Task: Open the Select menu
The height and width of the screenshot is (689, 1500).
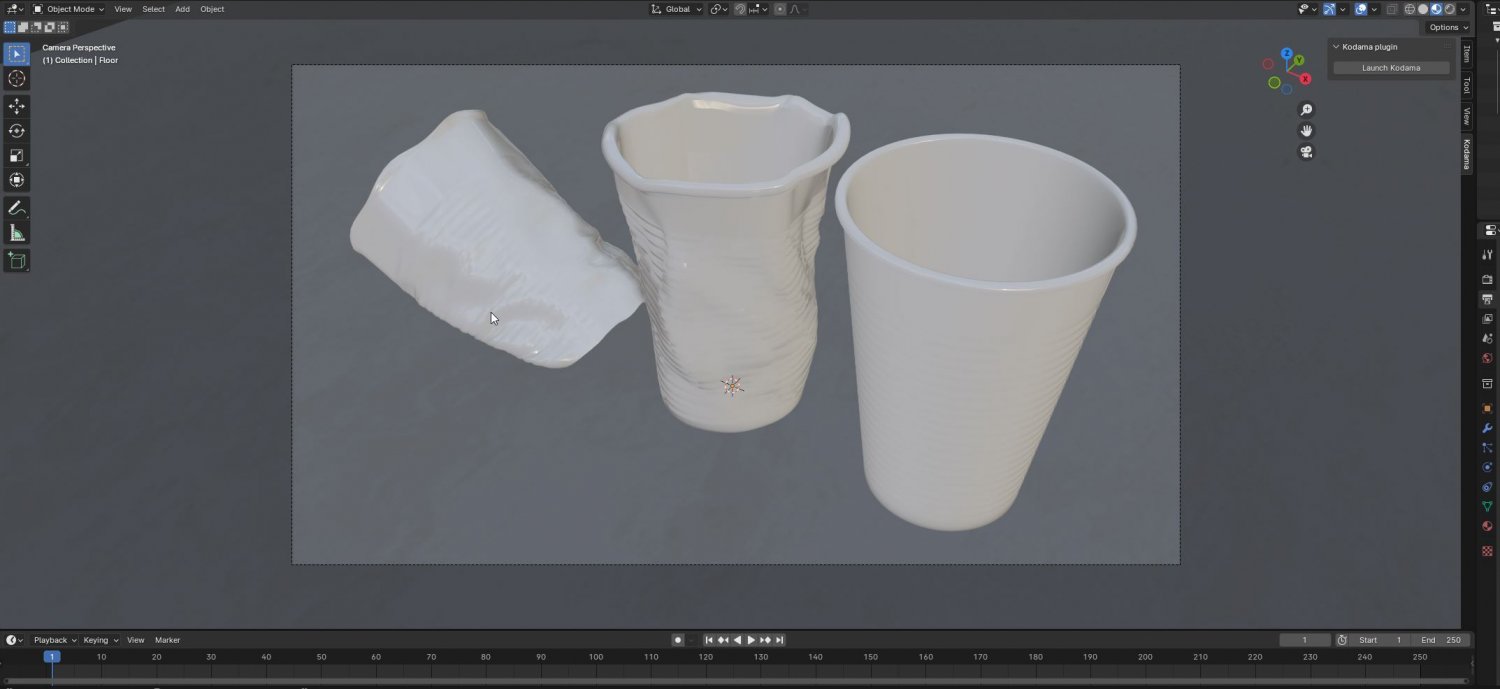Action: click(153, 9)
